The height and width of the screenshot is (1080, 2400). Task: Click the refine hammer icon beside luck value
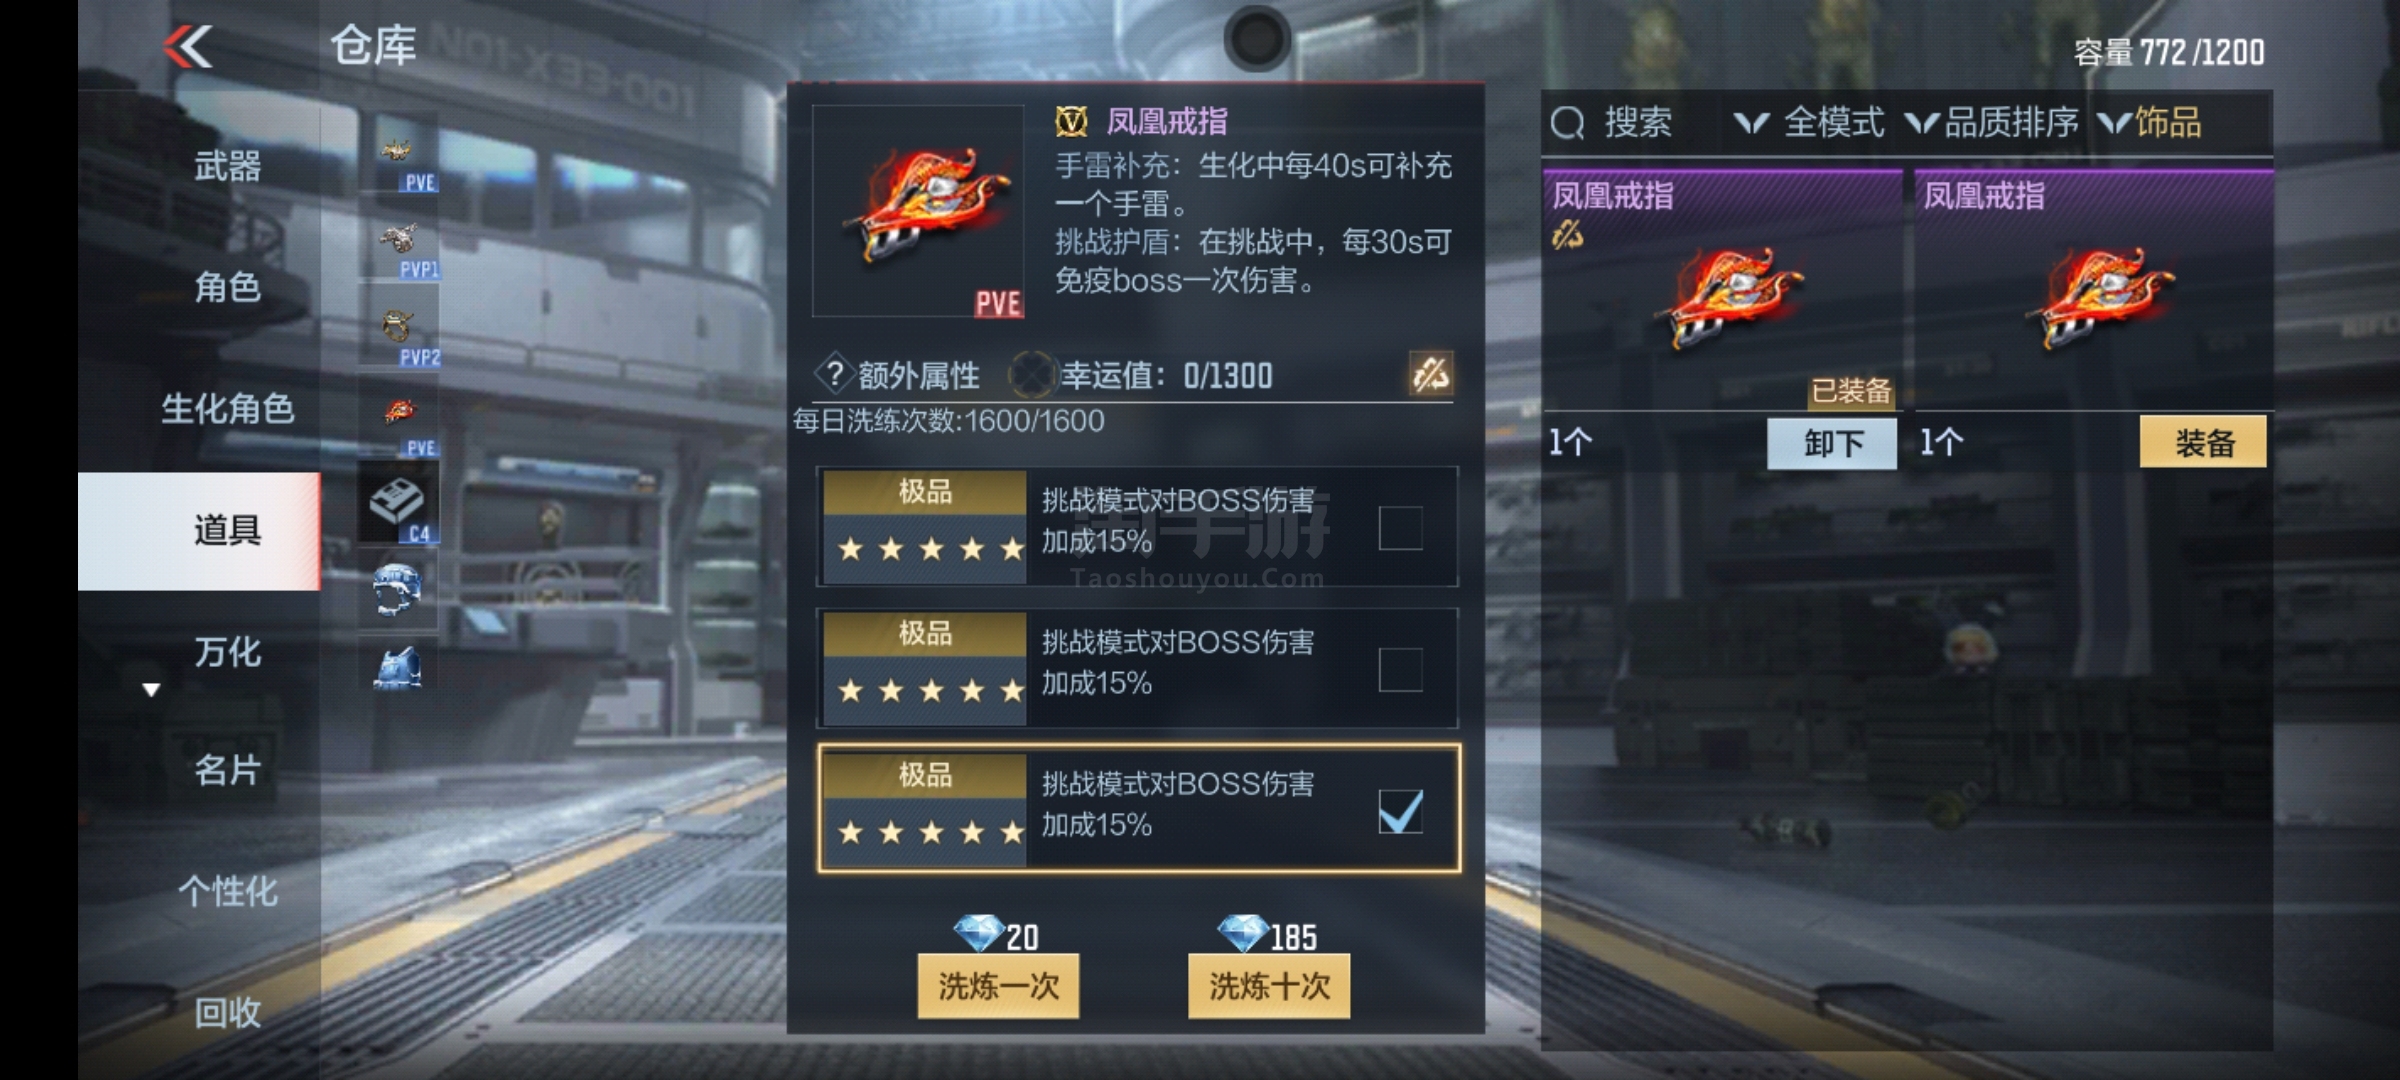(x=1430, y=374)
